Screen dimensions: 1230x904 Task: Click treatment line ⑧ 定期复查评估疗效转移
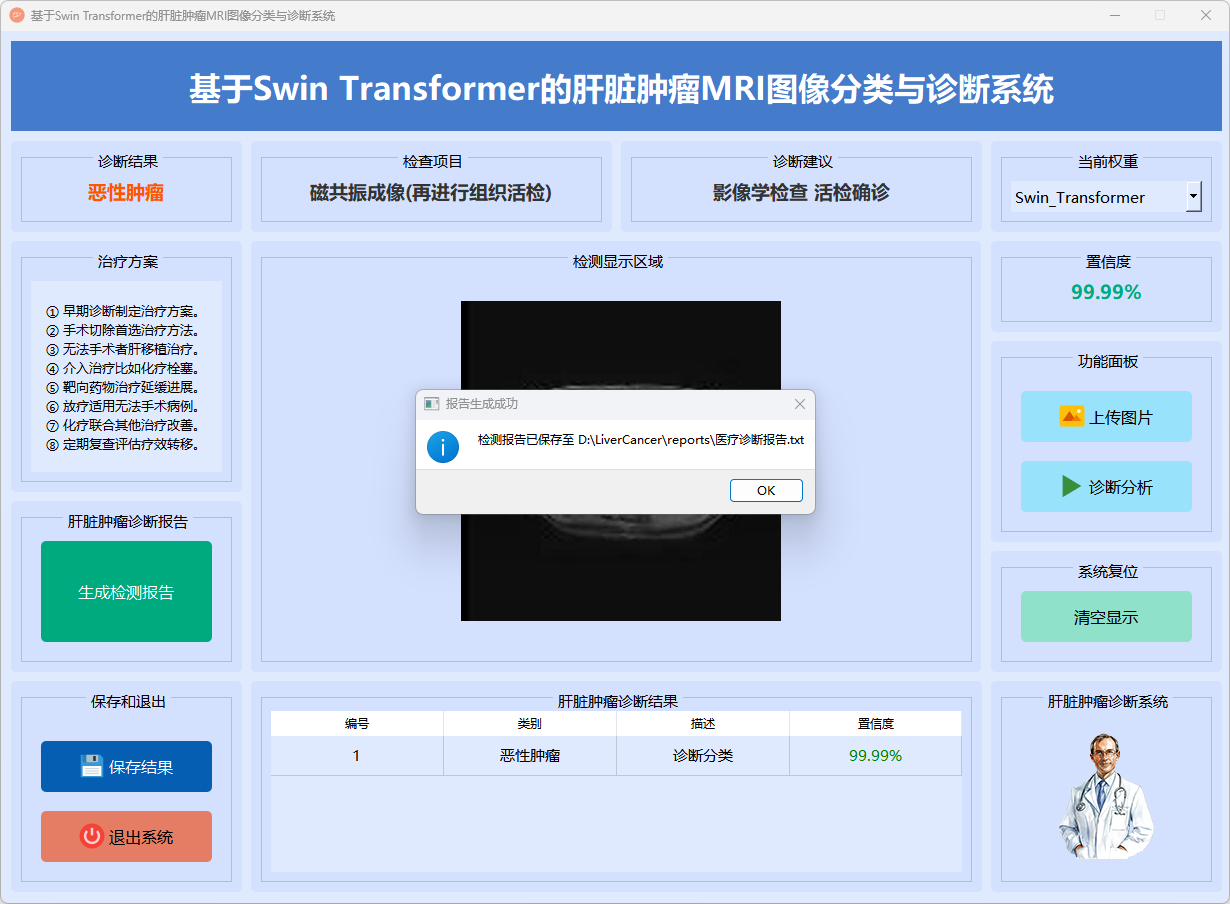click(123, 444)
